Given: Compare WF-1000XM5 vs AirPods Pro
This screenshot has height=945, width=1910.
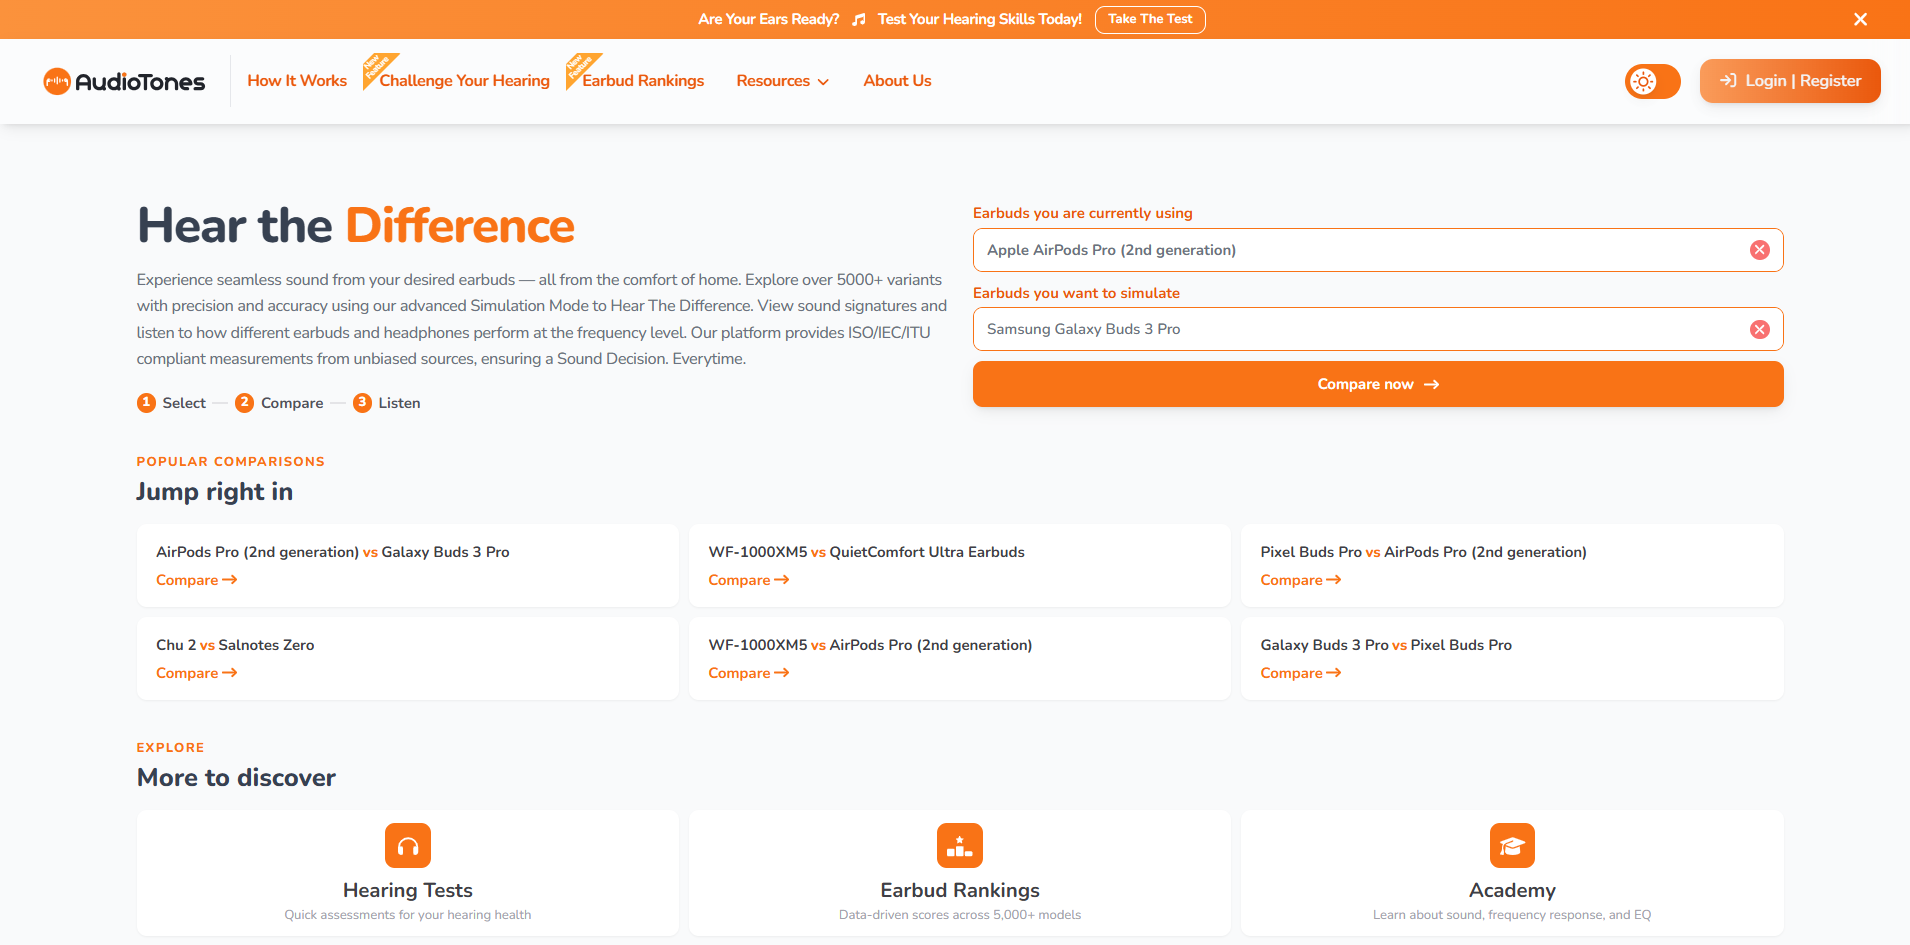Looking at the screenshot, I should click(x=748, y=673).
